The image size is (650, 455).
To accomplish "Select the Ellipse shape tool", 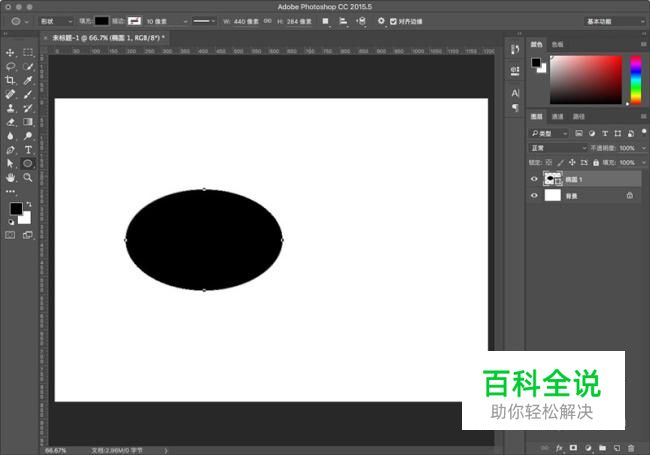I will point(28,163).
